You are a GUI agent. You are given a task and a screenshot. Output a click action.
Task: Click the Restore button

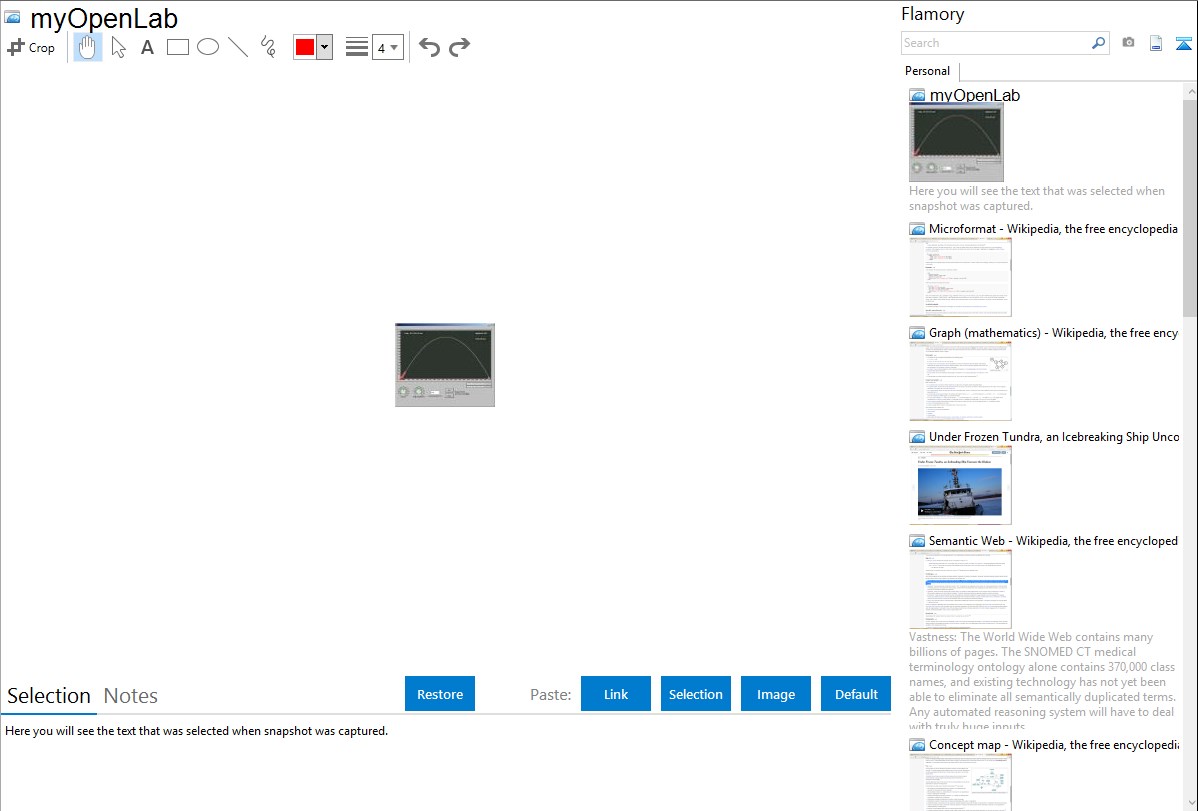[440, 694]
